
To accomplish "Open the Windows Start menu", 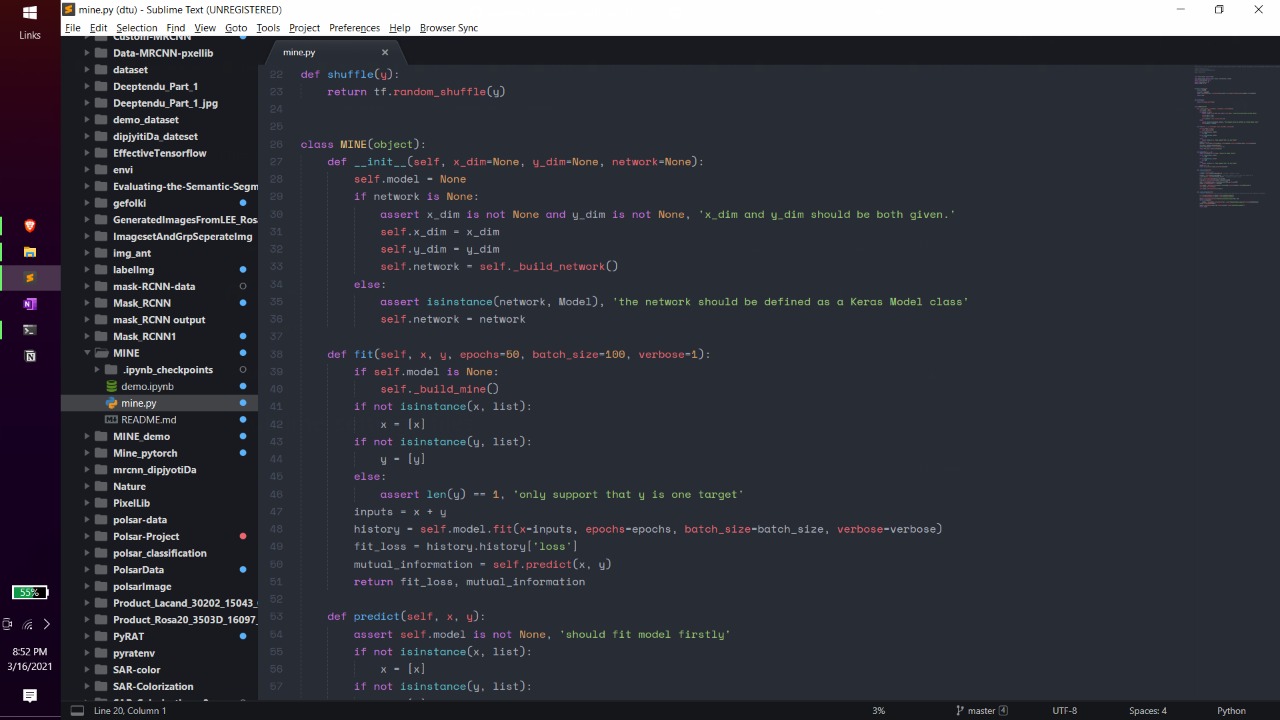I will (30, 12).
